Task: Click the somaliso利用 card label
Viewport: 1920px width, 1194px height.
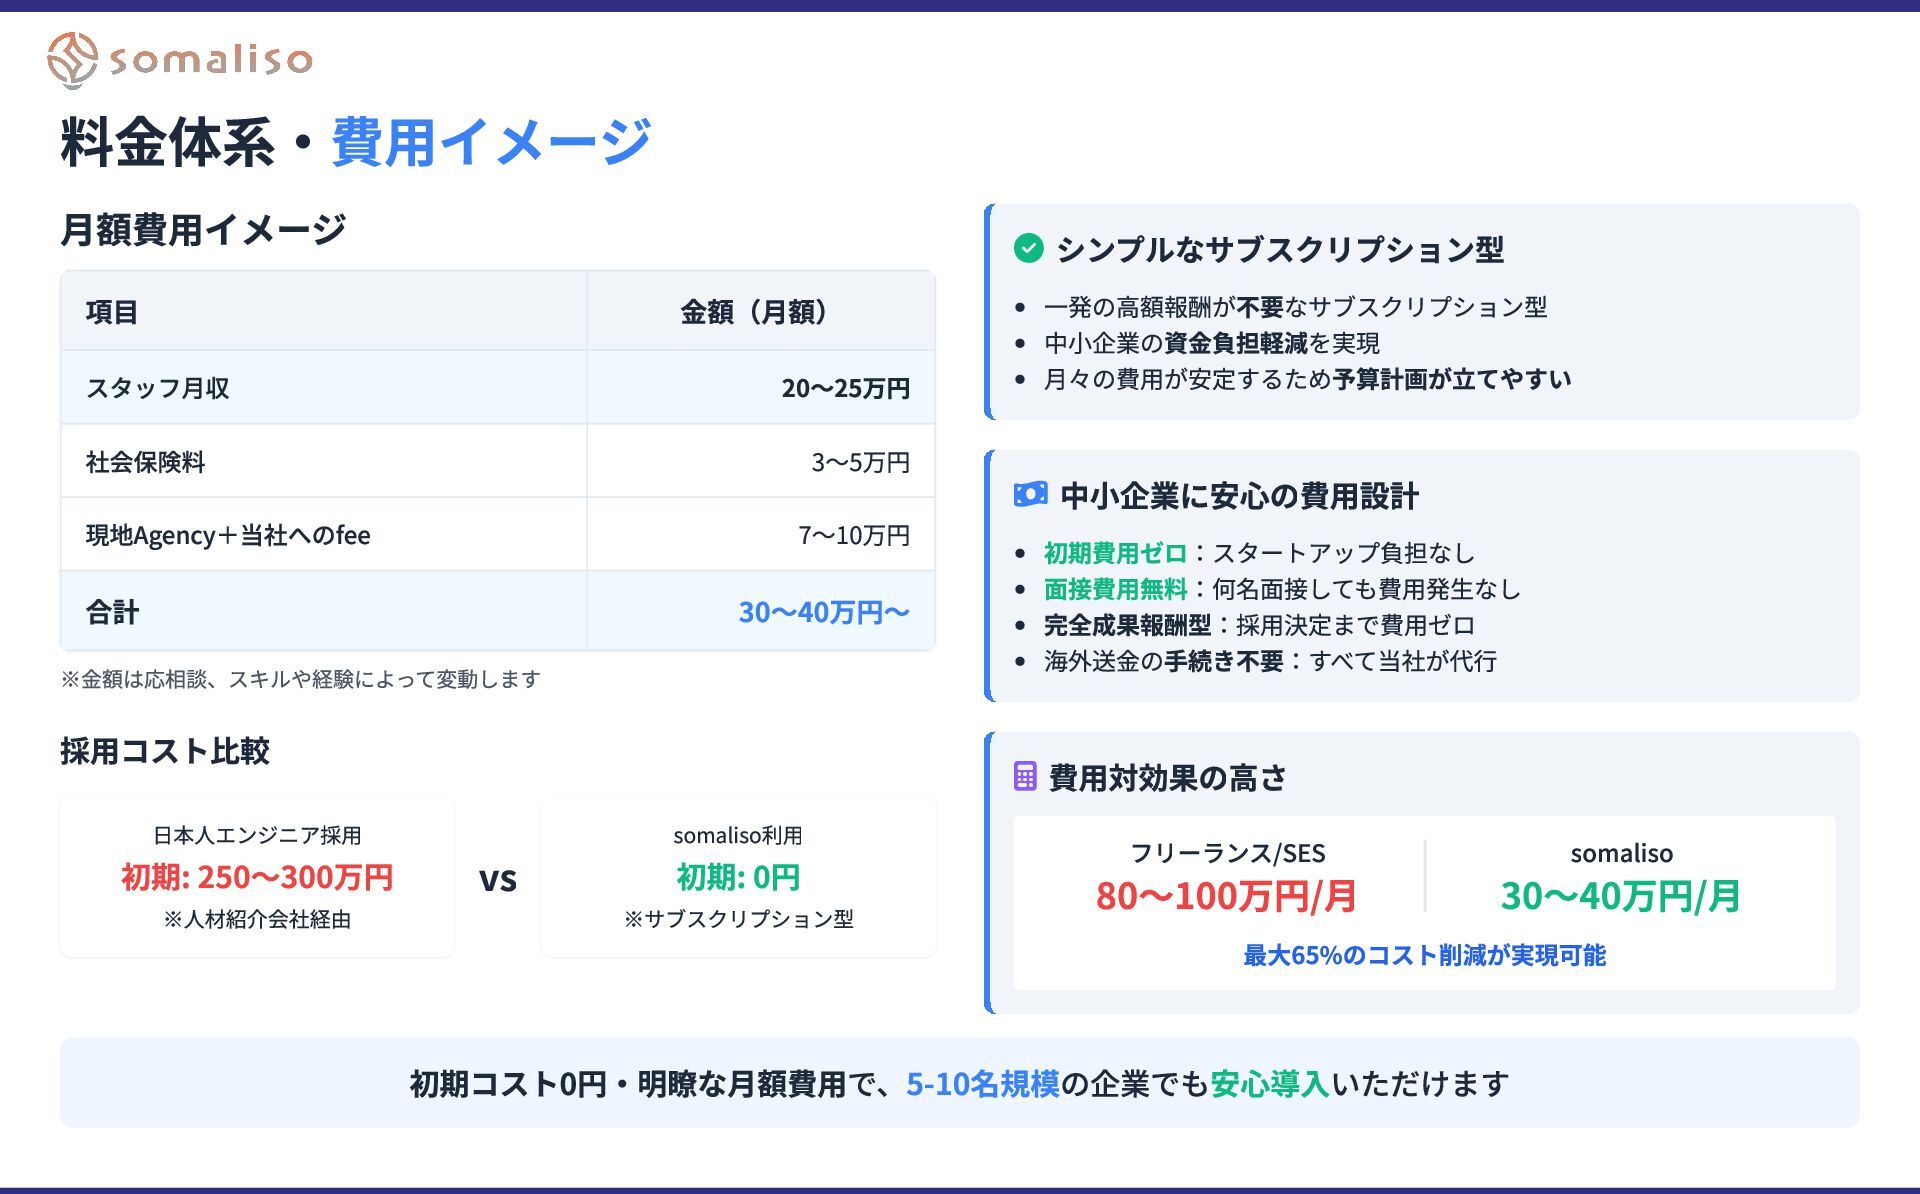Action: pyautogui.click(x=738, y=835)
